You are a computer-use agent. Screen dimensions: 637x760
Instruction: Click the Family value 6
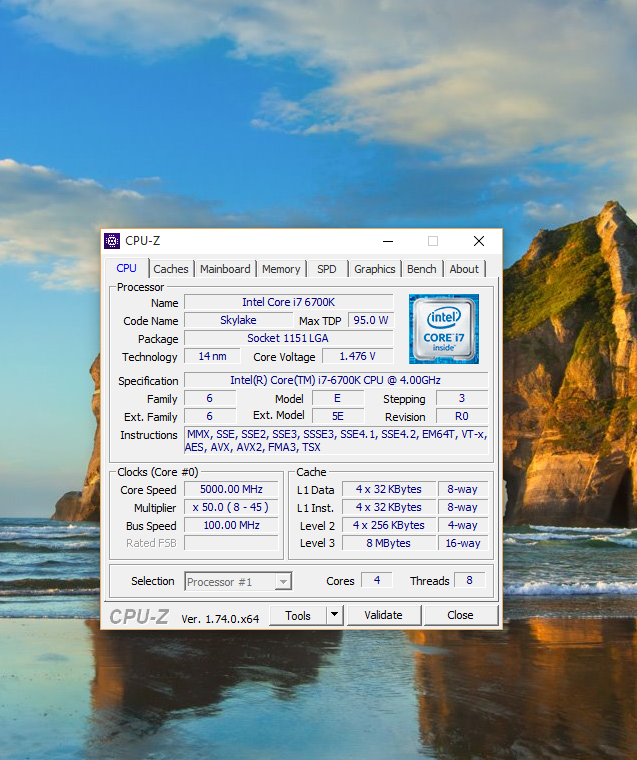coord(210,398)
